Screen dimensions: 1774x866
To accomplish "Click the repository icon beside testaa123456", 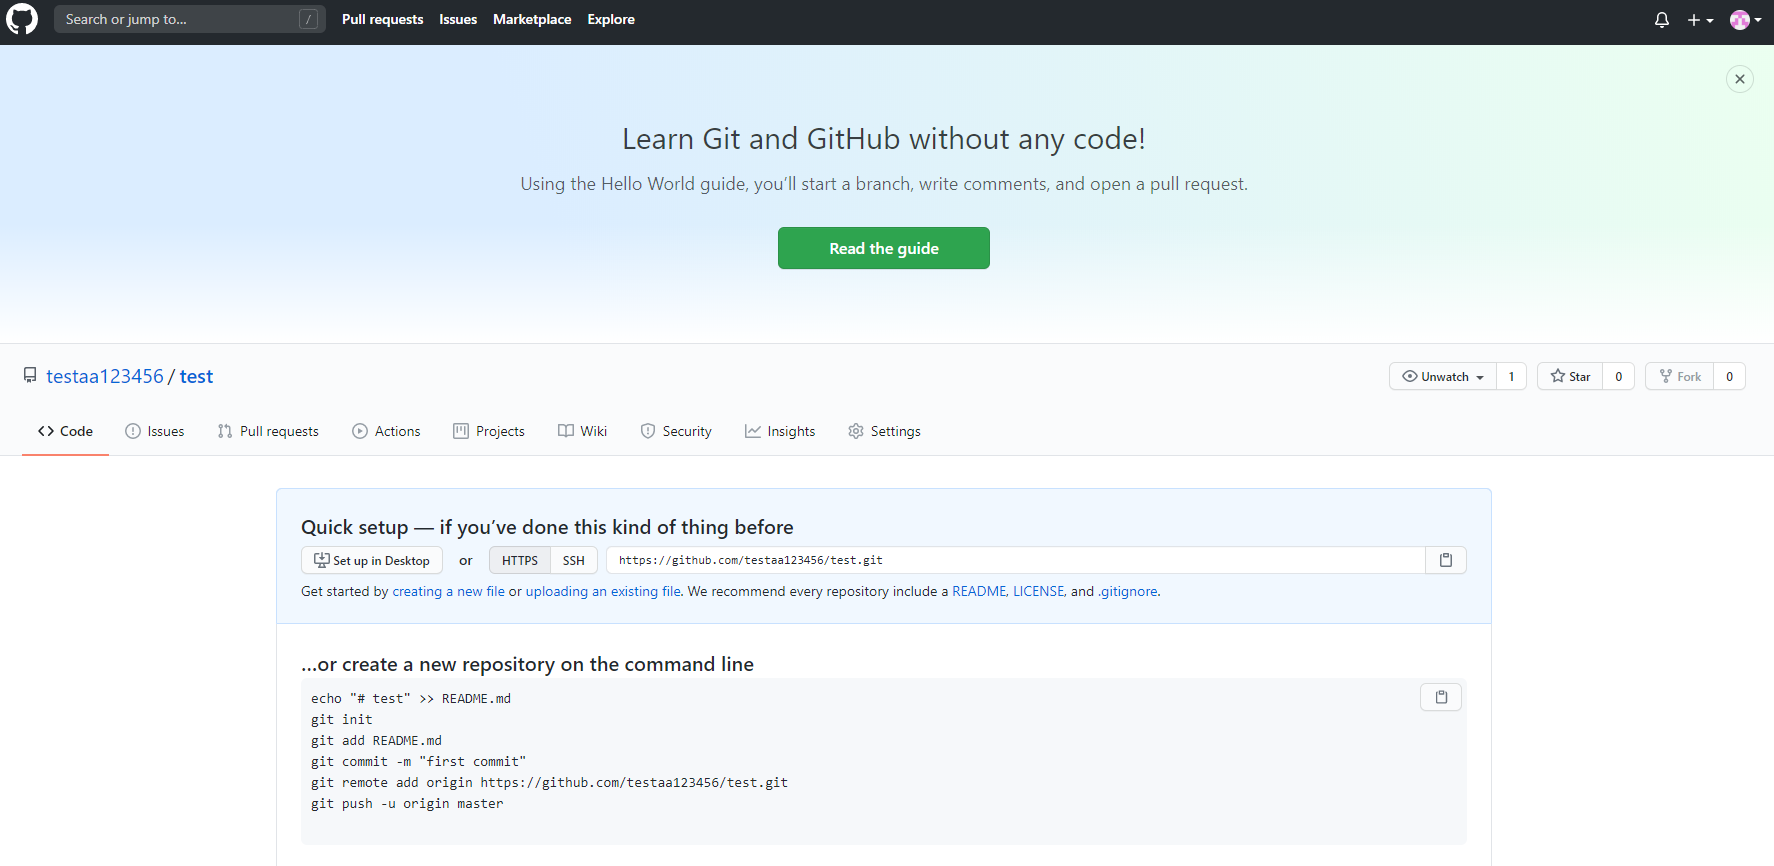I will tap(30, 376).
